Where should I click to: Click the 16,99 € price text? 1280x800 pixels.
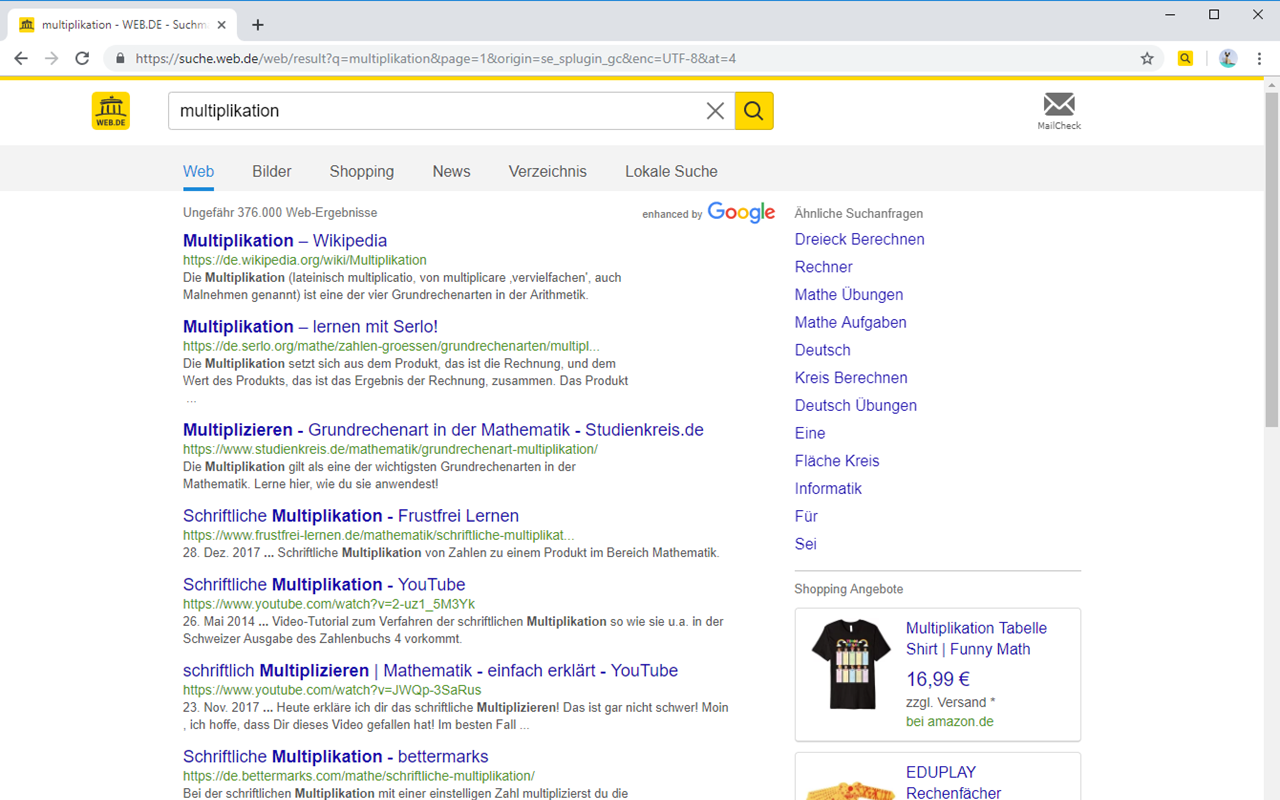[938, 680]
